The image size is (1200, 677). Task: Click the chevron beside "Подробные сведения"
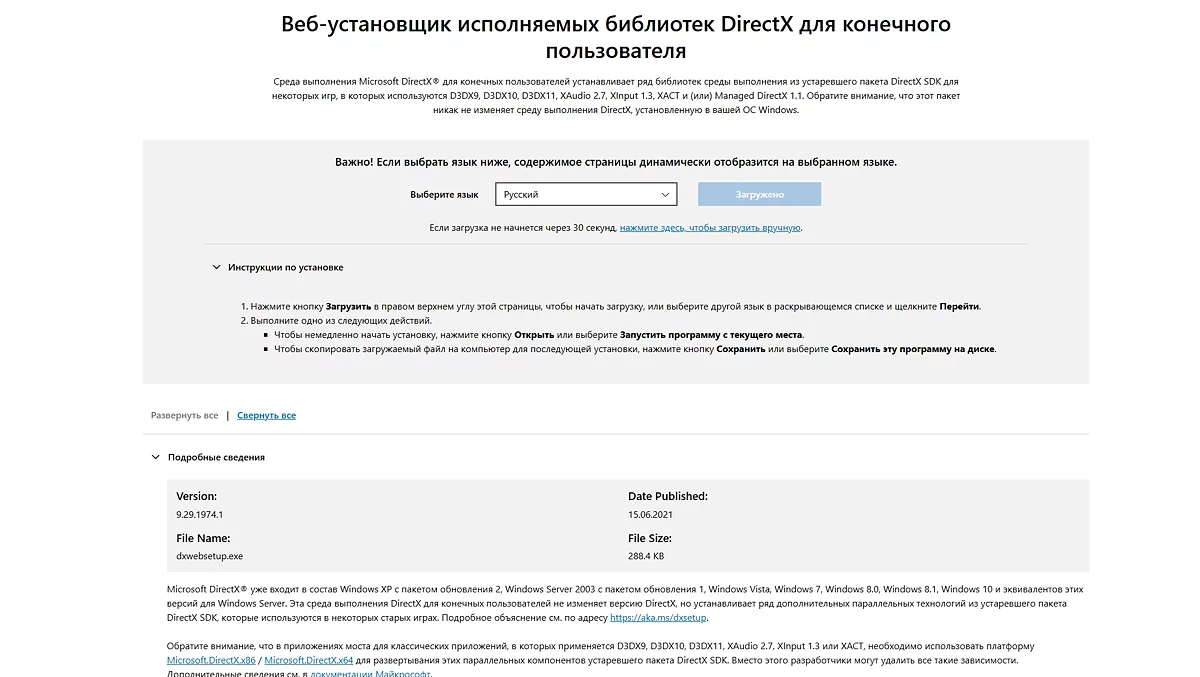coord(154,457)
